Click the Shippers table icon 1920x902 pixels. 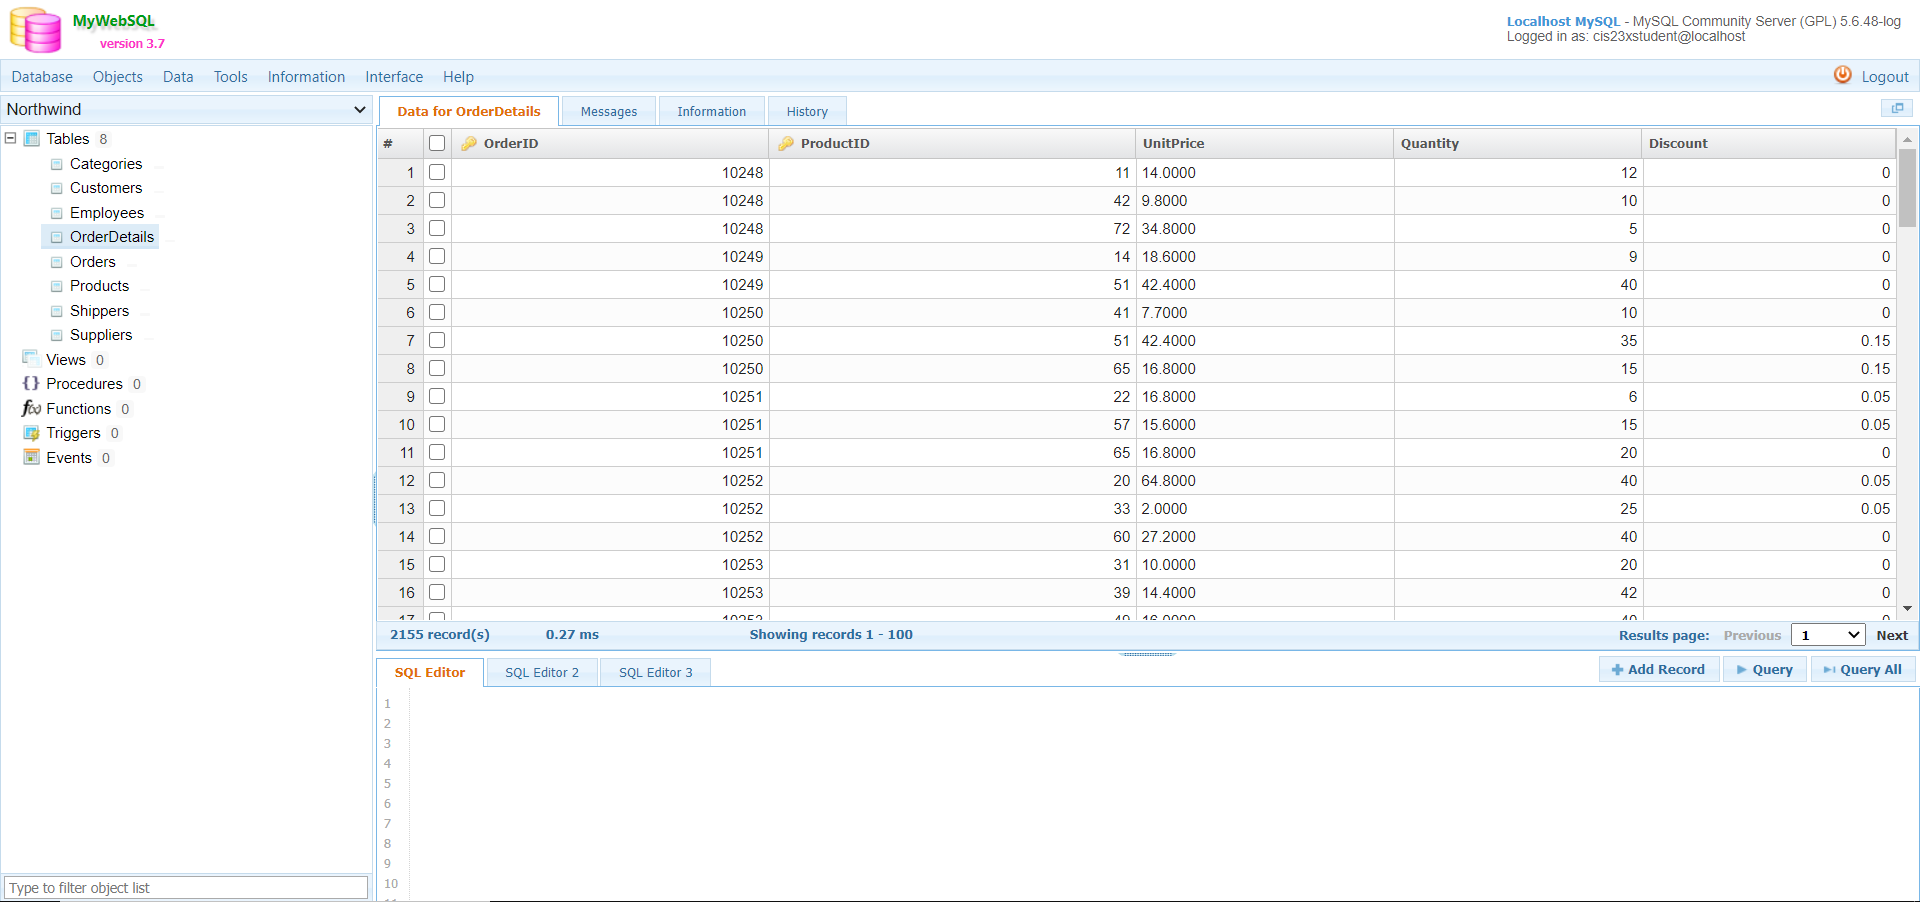click(x=57, y=311)
